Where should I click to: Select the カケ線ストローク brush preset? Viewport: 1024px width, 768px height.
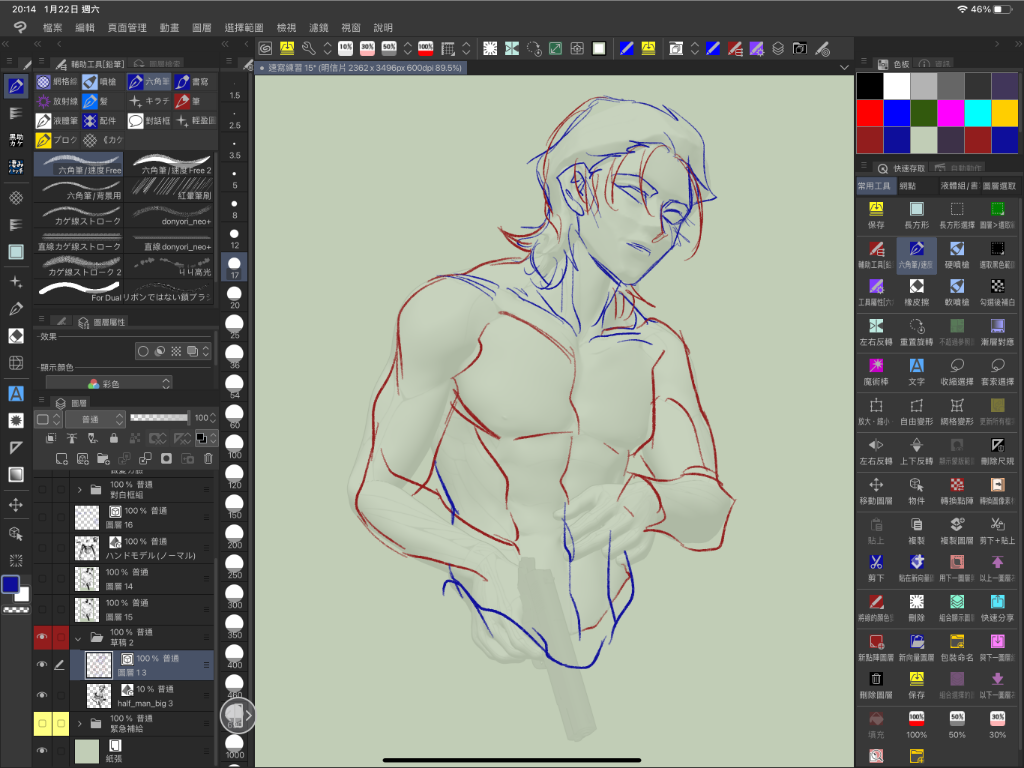pos(79,215)
